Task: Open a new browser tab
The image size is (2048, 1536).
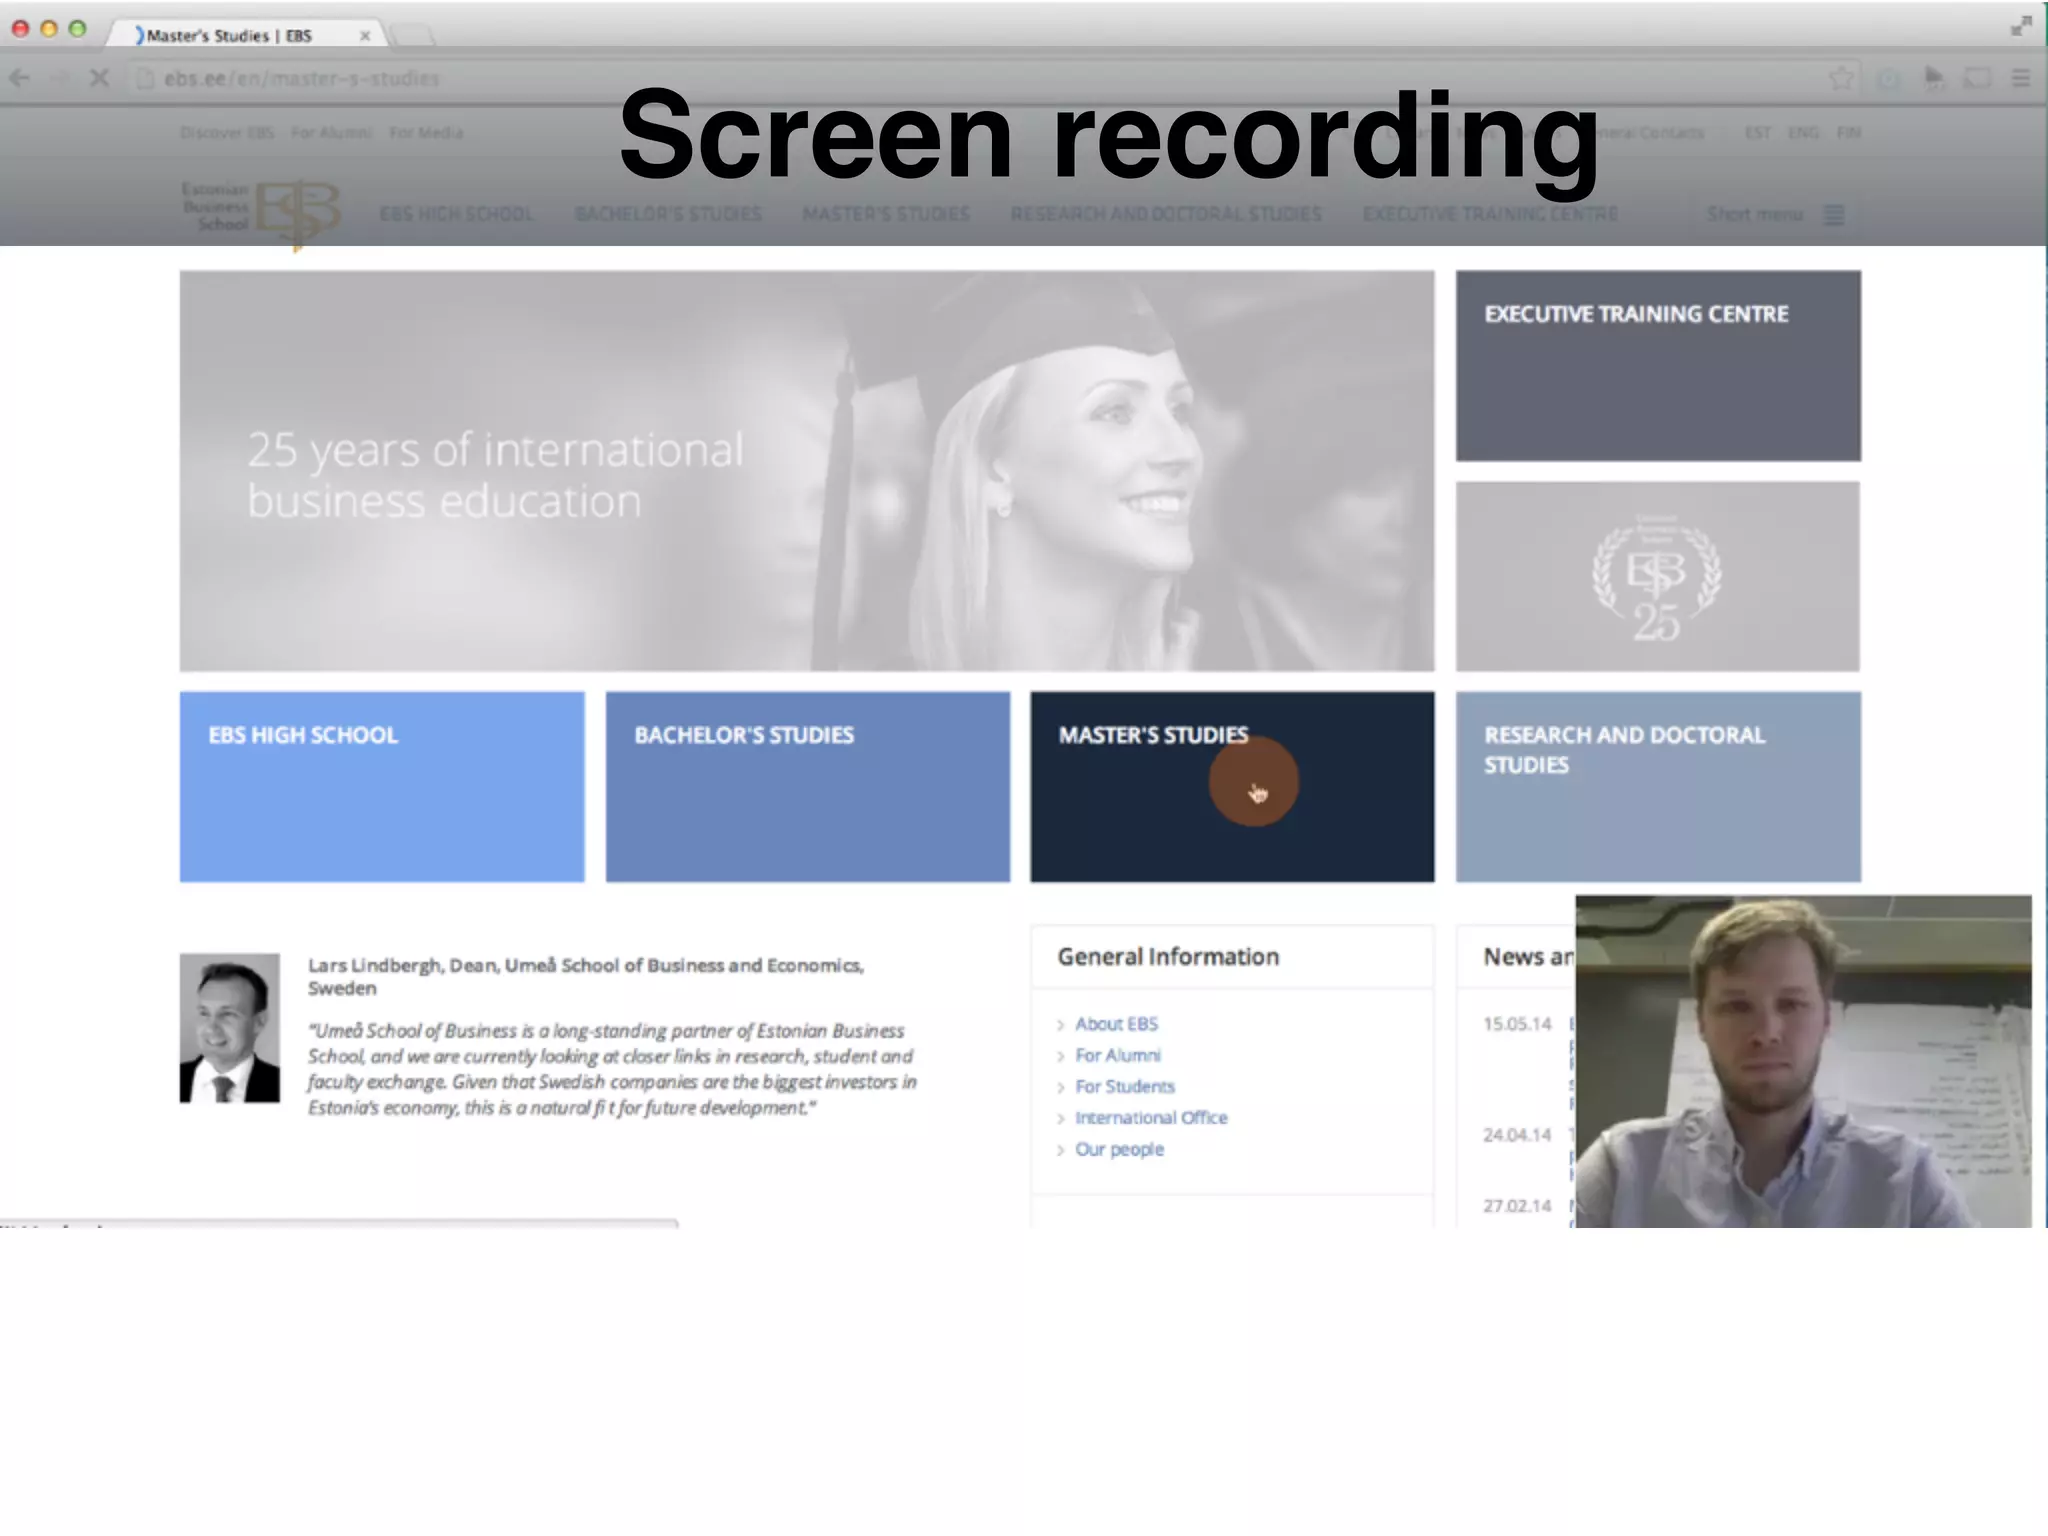Action: tap(412, 36)
